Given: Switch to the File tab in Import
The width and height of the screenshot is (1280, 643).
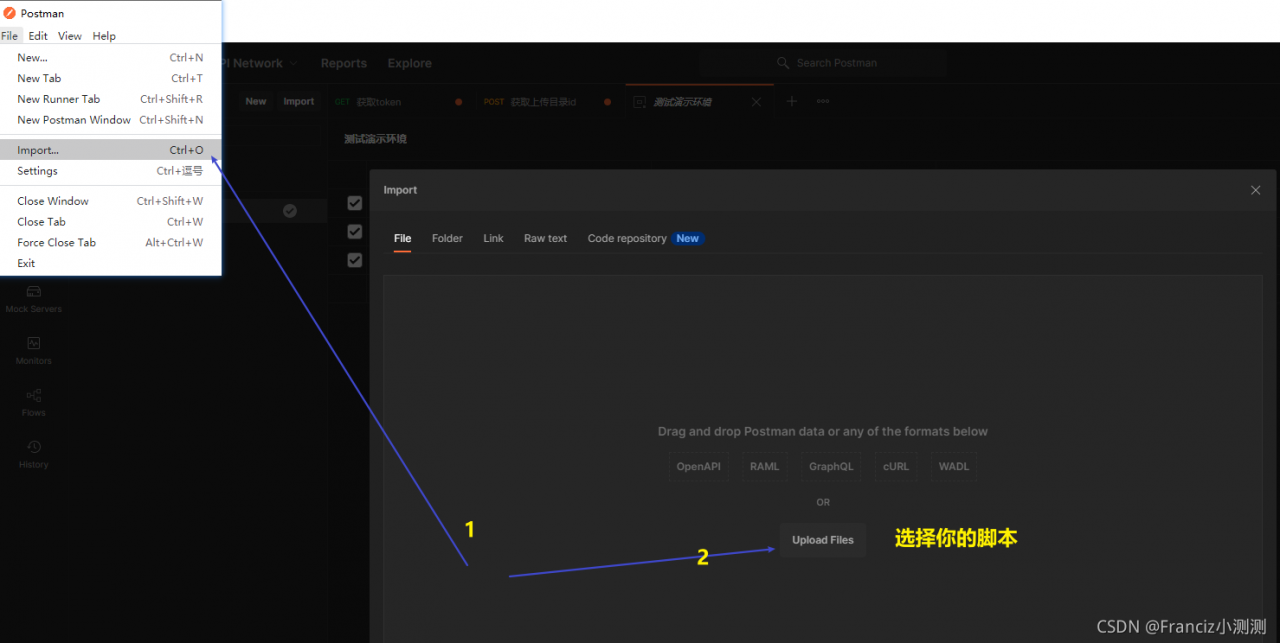Looking at the screenshot, I should [402, 238].
